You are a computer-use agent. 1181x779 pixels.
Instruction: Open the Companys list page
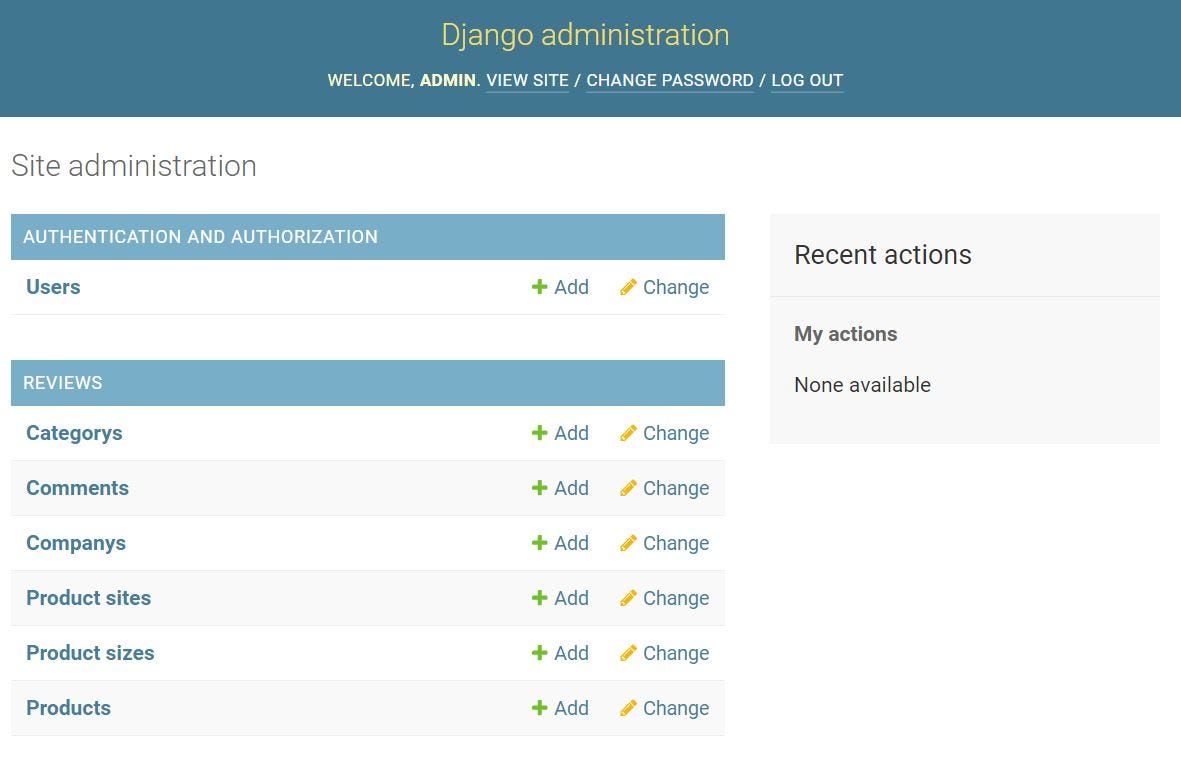pos(76,543)
